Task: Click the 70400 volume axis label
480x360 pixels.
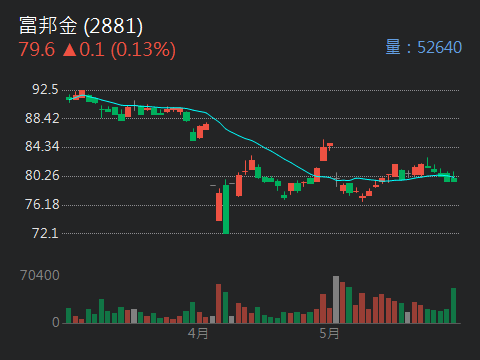Action: point(40,275)
